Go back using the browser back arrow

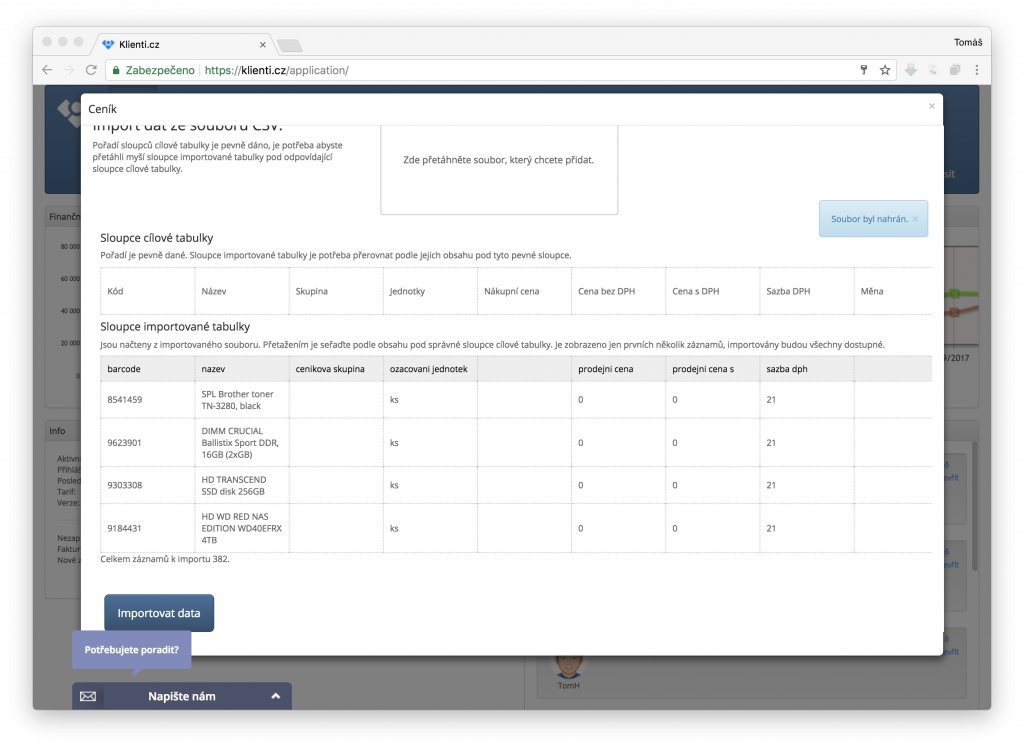pyautogui.click(x=47, y=71)
